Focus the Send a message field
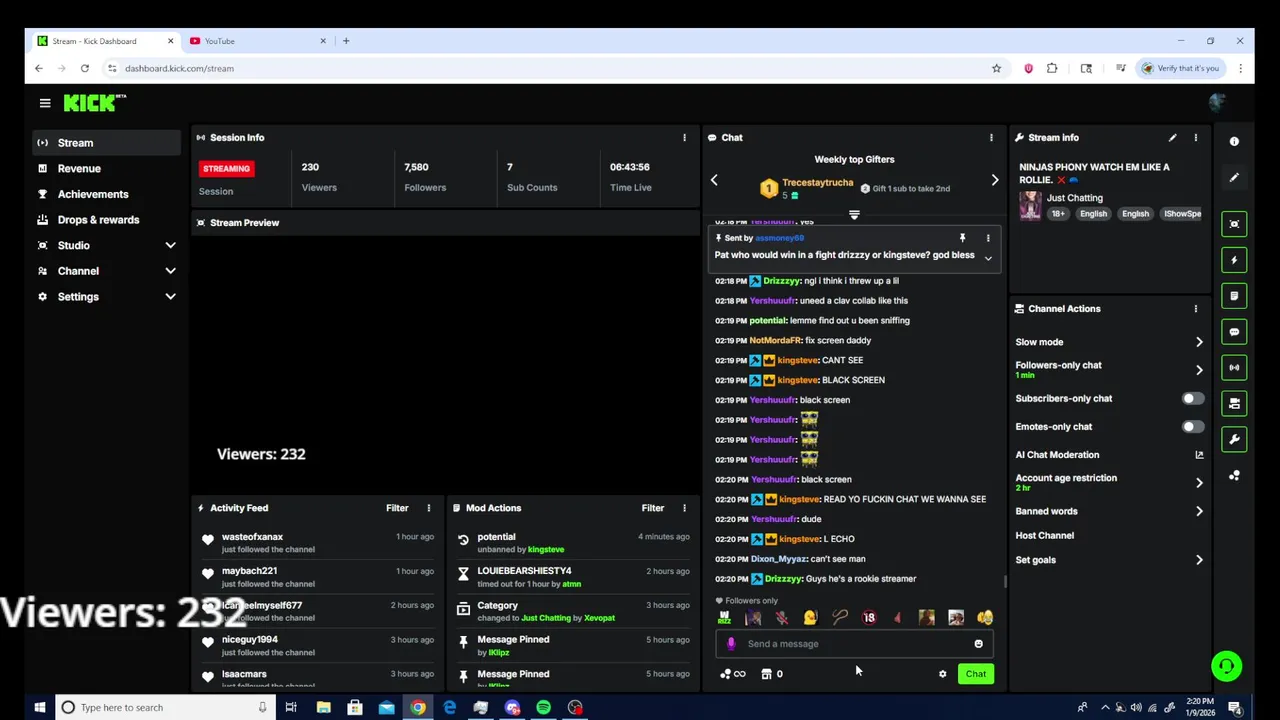1280x720 pixels. [x=855, y=644]
